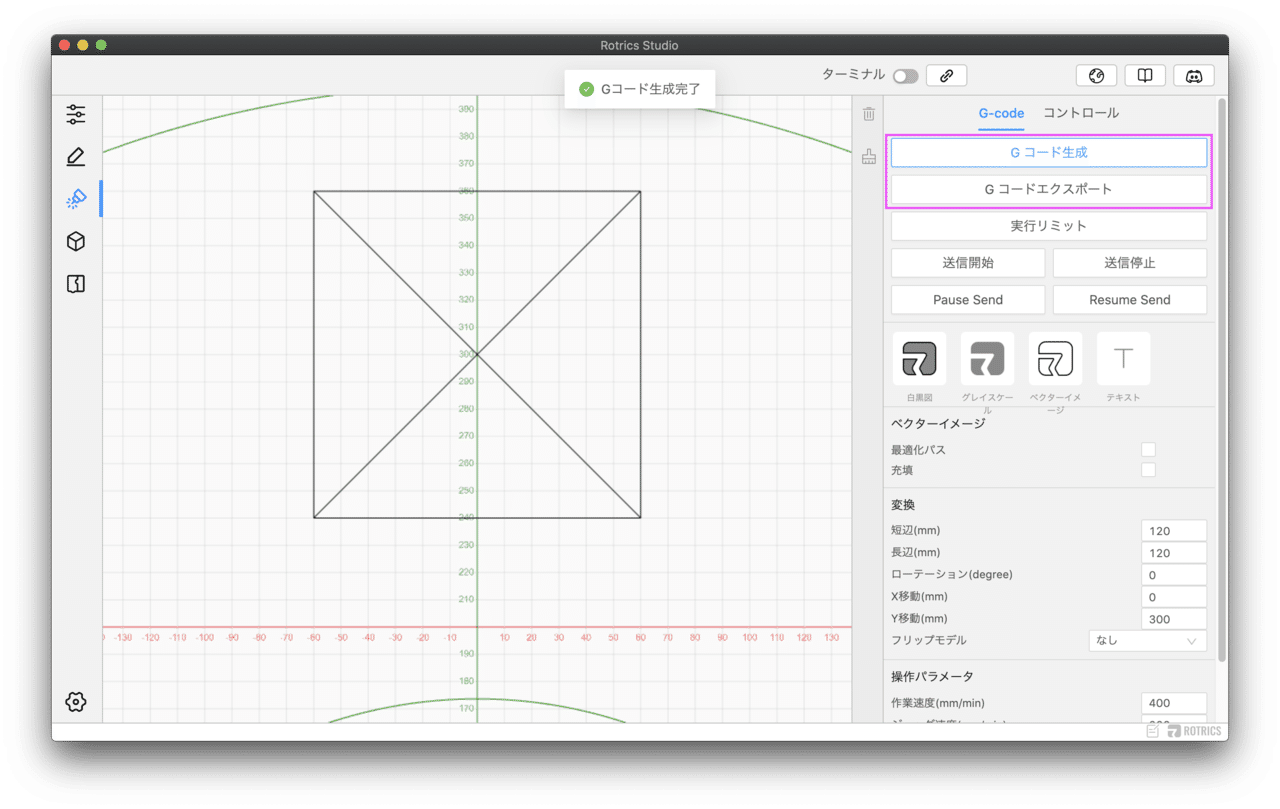Viewport: 1280px width, 809px height.
Task: Open the Discord community button
Action: (1194, 75)
